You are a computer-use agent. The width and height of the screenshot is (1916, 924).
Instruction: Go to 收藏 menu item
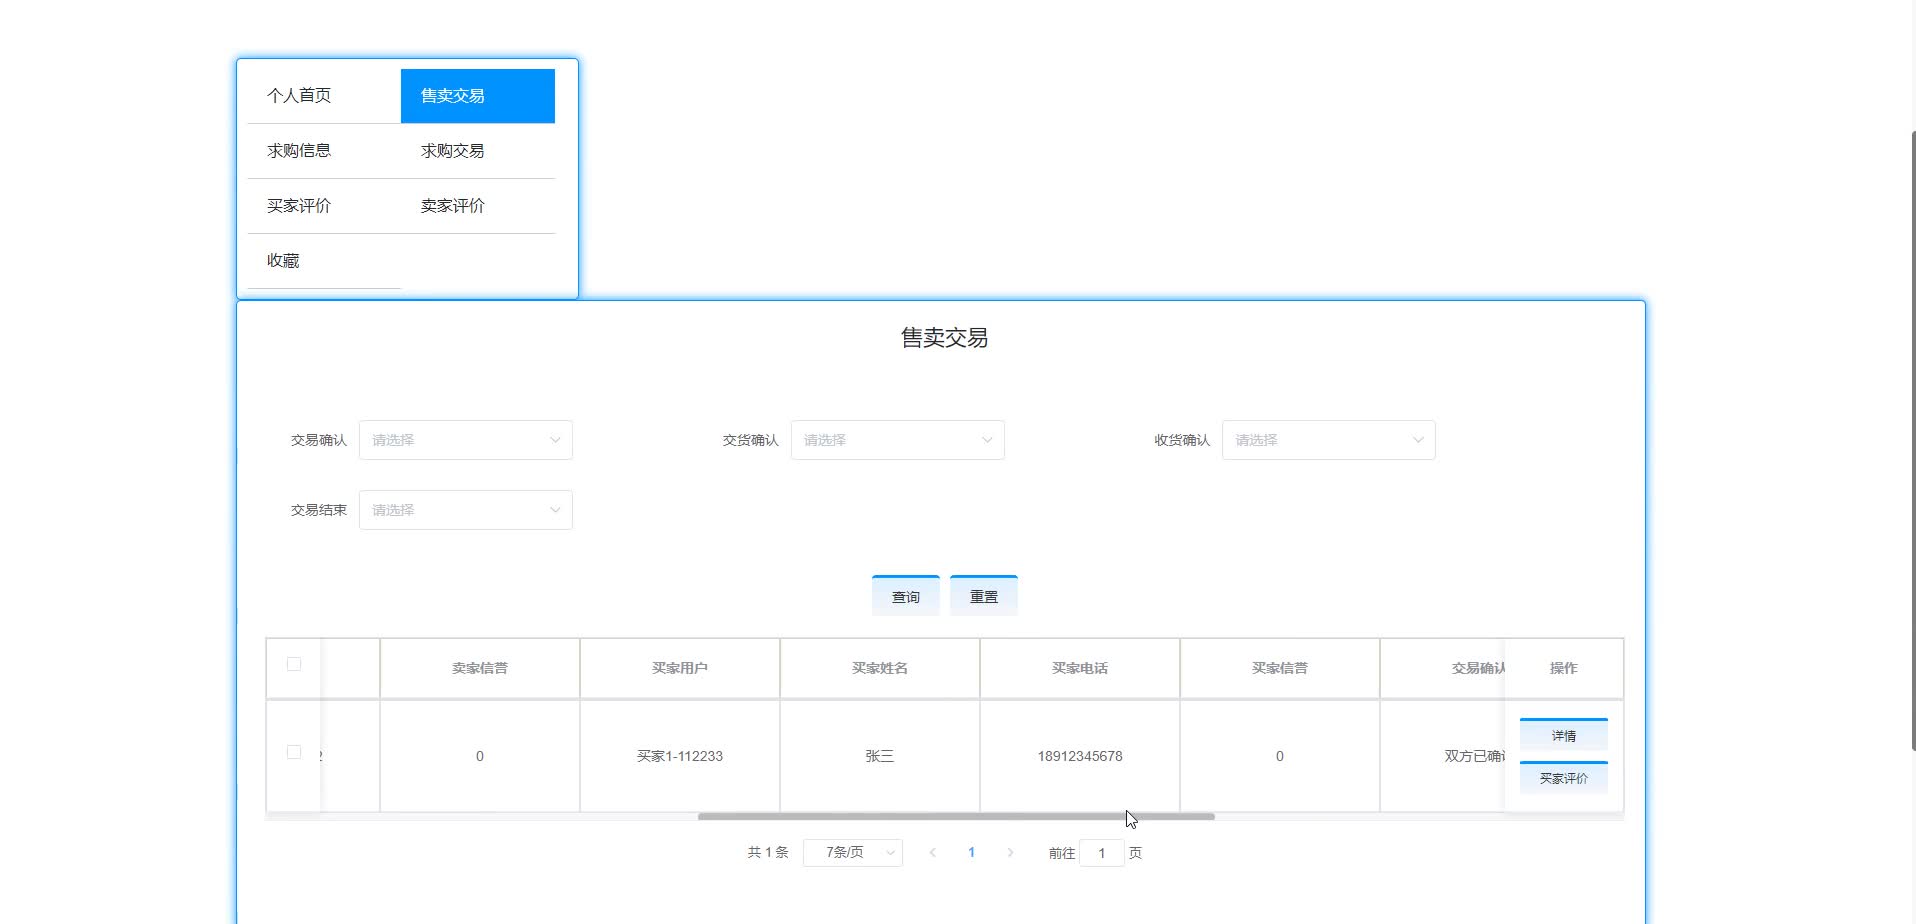[324, 261]
